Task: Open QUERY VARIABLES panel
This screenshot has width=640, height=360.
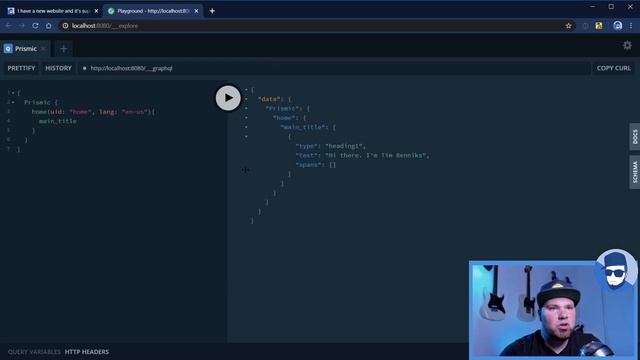Action: point(34,352)
